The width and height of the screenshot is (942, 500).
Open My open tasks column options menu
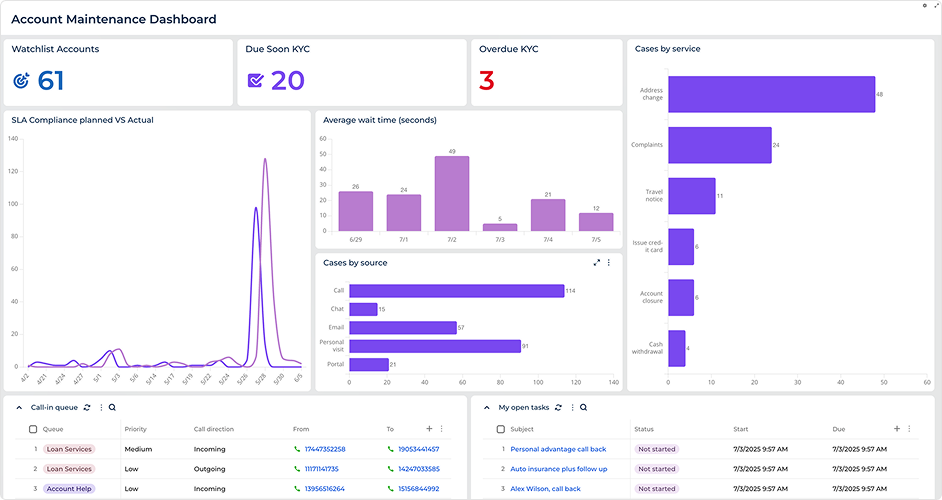(908, 429)
